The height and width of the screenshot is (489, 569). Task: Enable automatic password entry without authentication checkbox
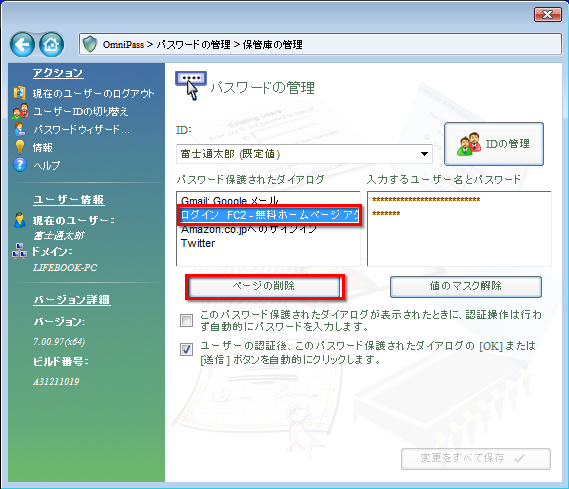point(187,321)
